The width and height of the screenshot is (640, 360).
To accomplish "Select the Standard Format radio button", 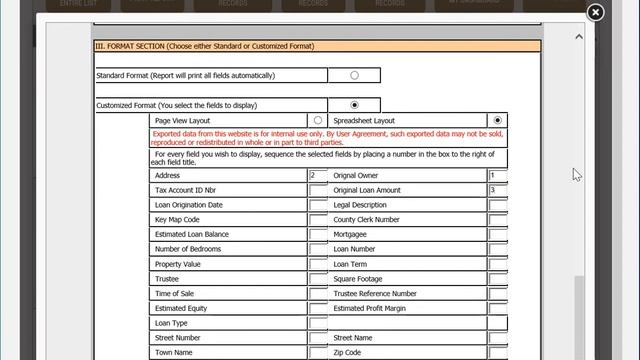I will [x=354, y=75].
